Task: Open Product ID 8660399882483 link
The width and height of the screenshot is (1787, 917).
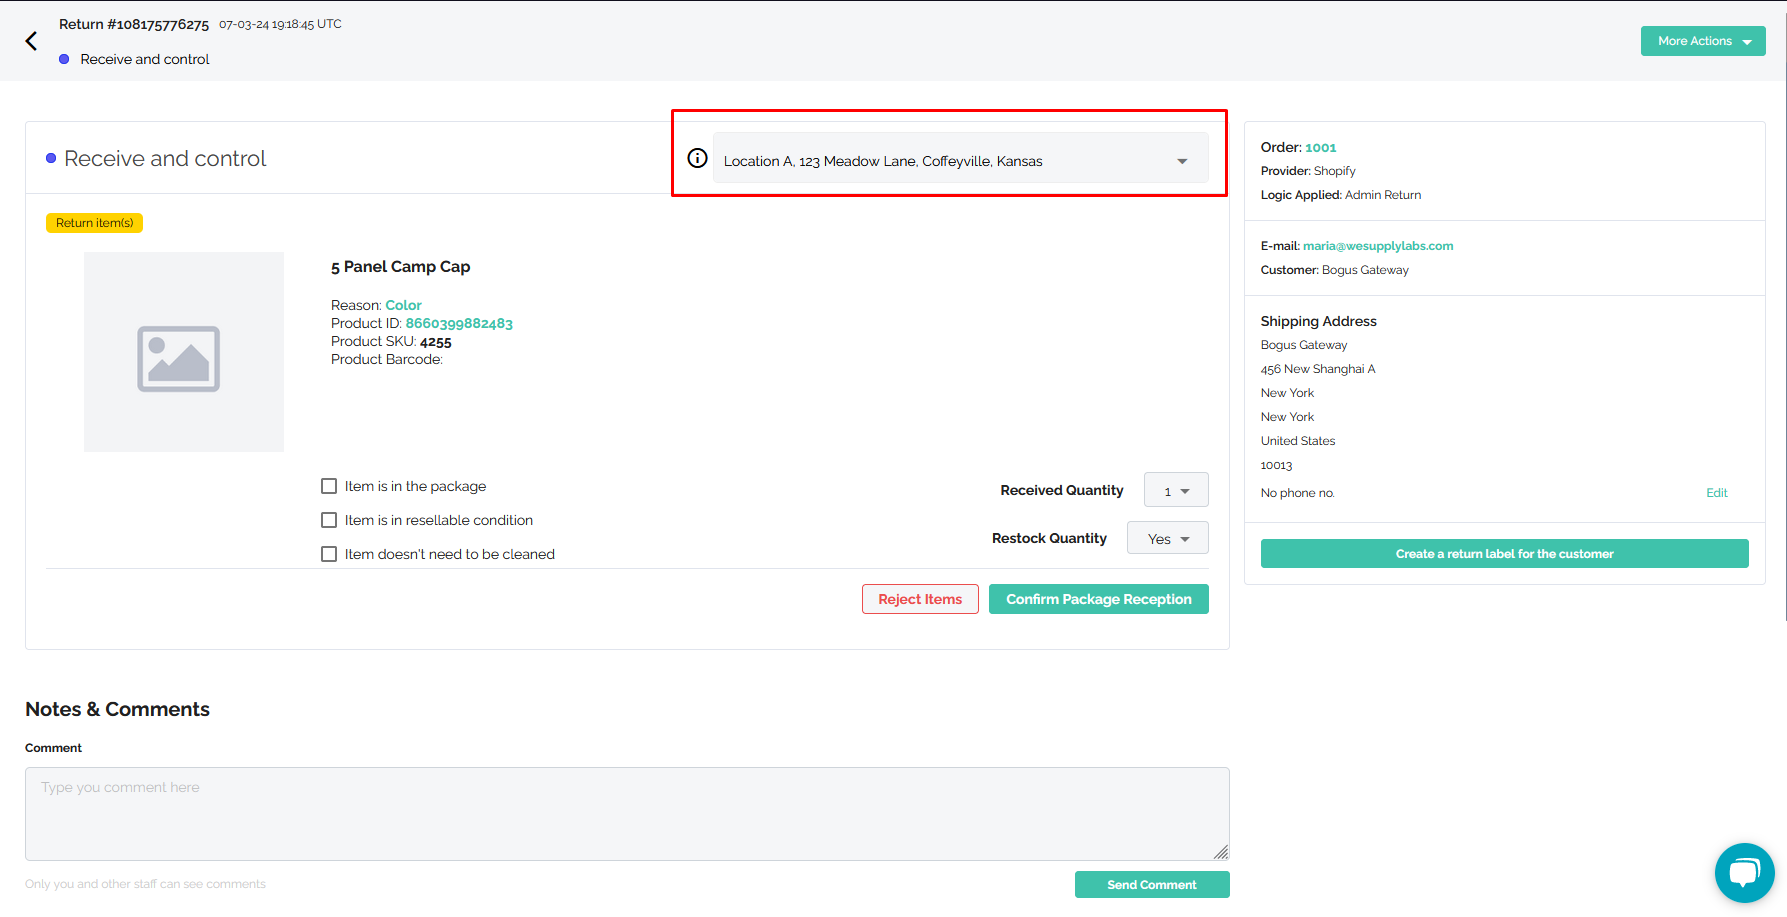Action: click(459, 323)
